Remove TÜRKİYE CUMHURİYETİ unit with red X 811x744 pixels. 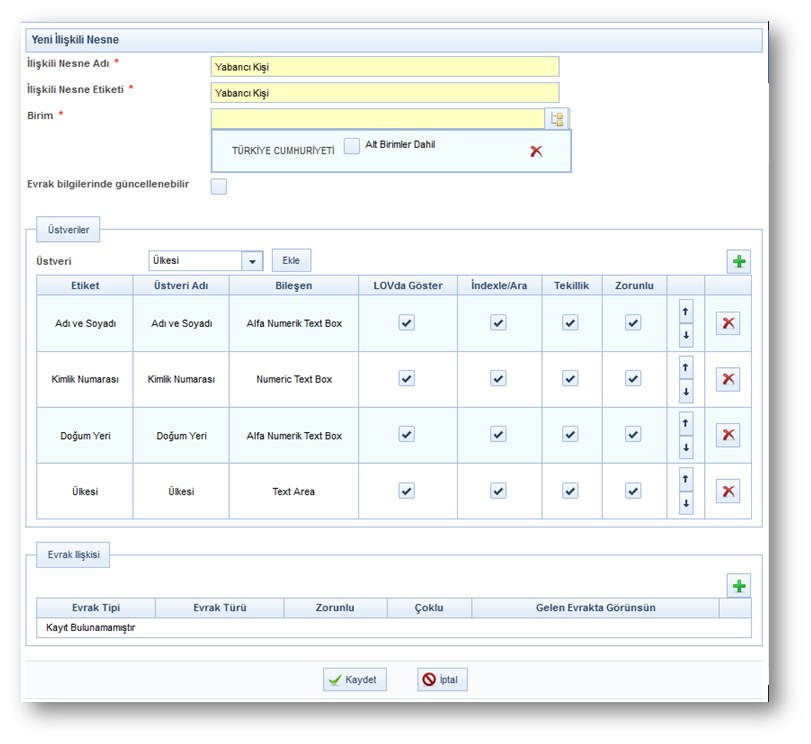[x=536, y=151]
